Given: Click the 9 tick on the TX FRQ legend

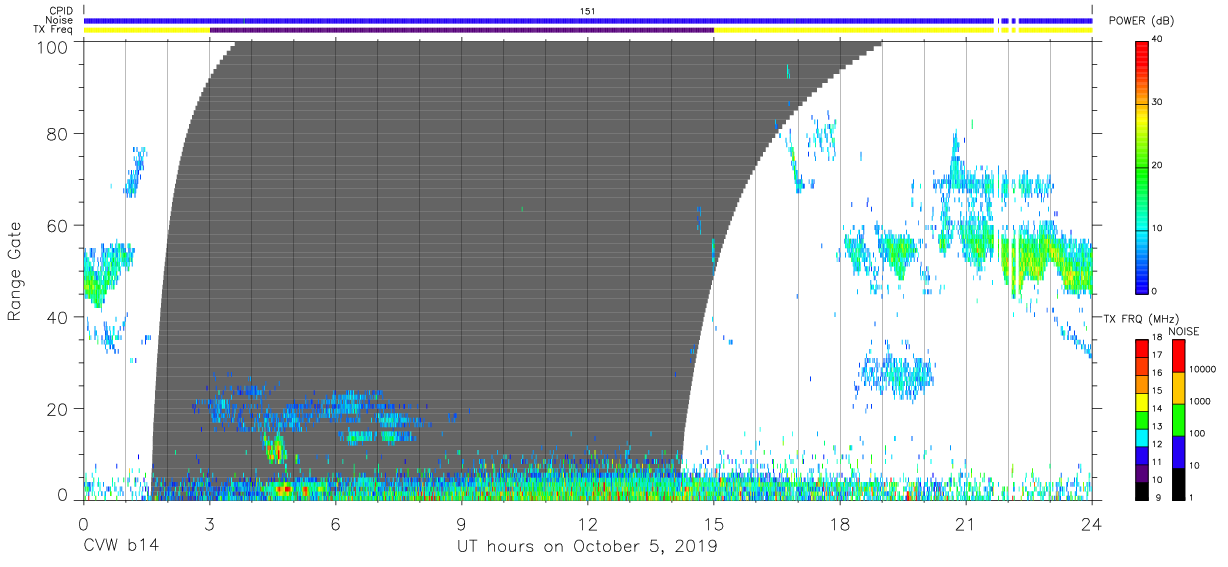Looking at the screenshot, I should tap(1157, 497).
